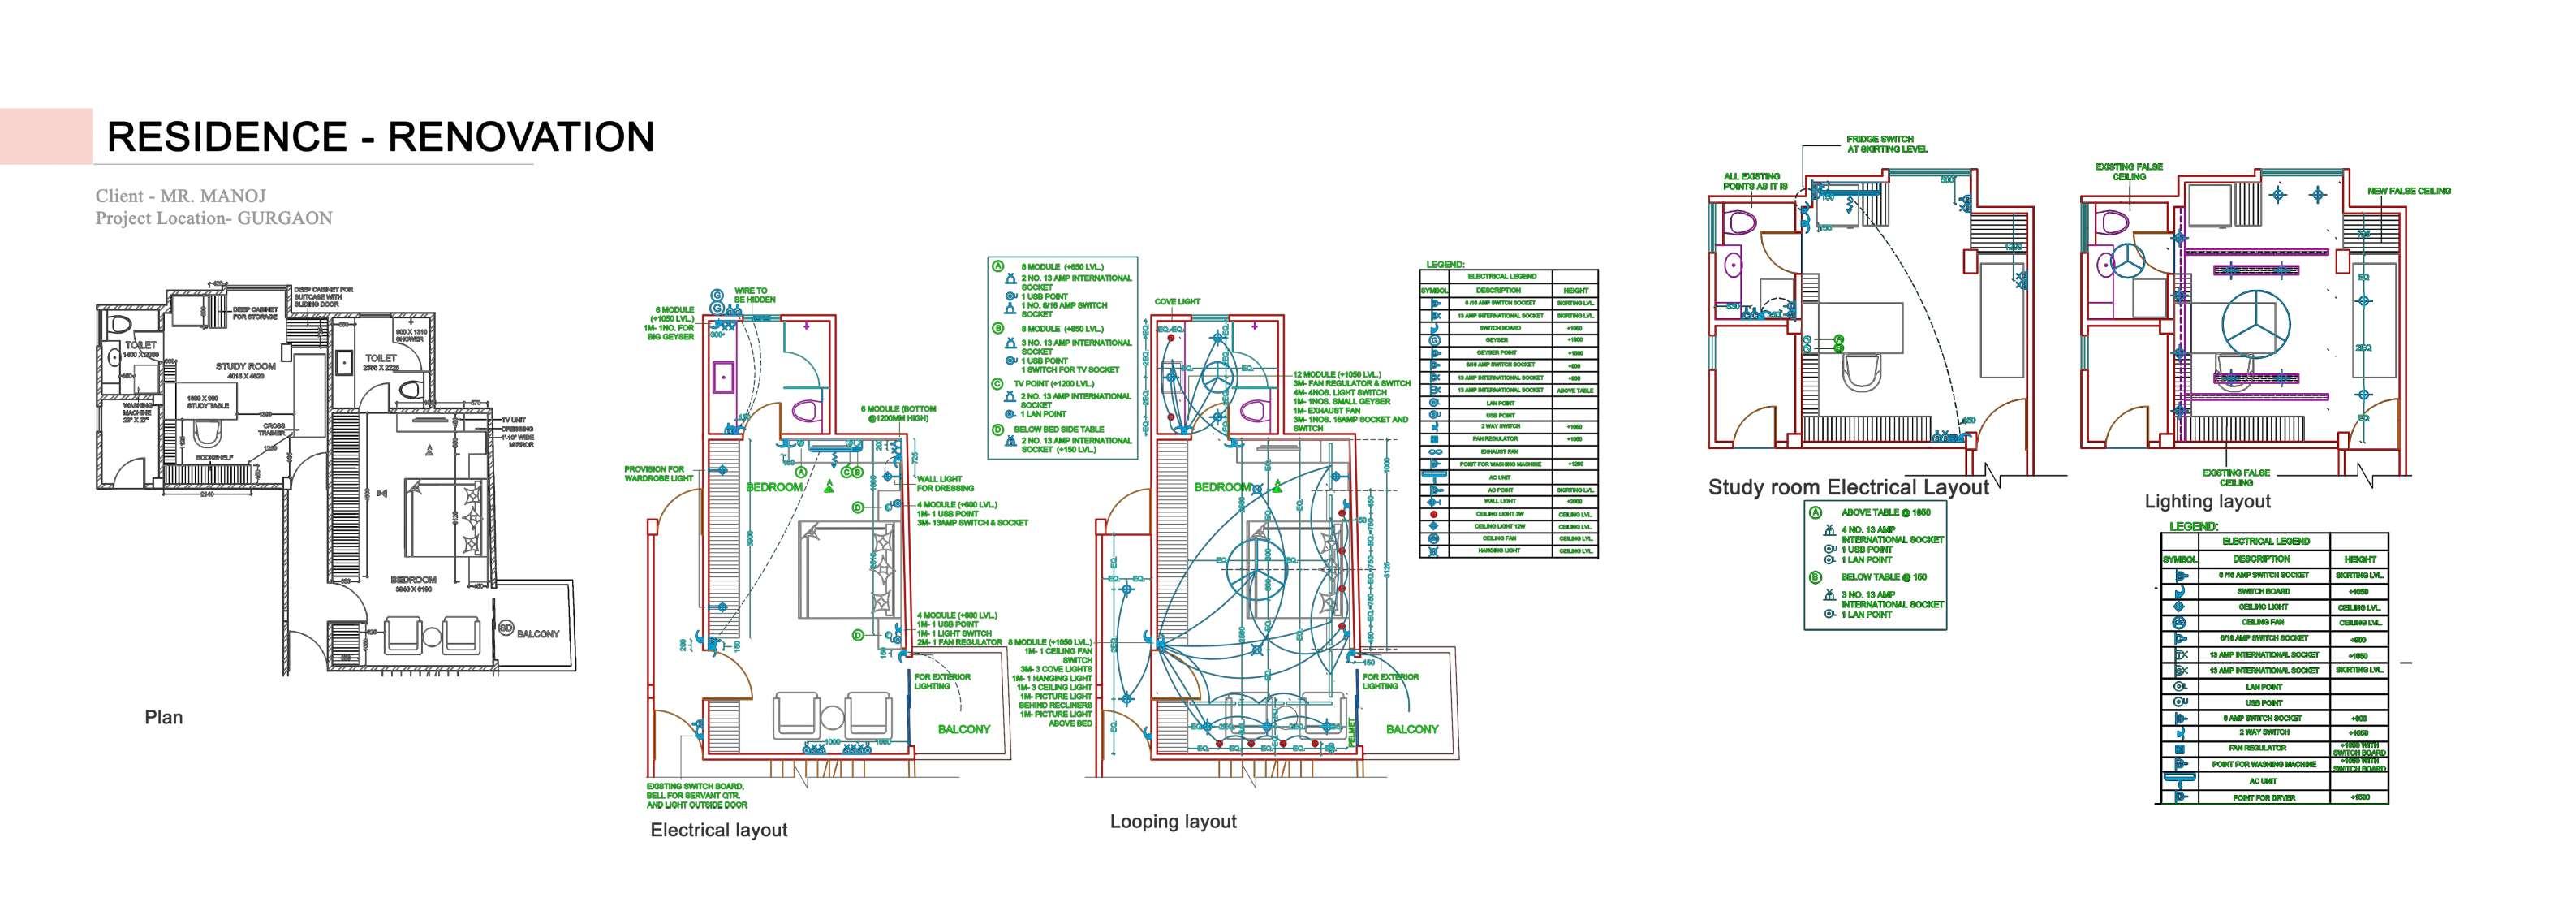The image size is (2576, 911).
Task: Click the RESIDENCE - RENOVATION title
Action: click(380, 136)
